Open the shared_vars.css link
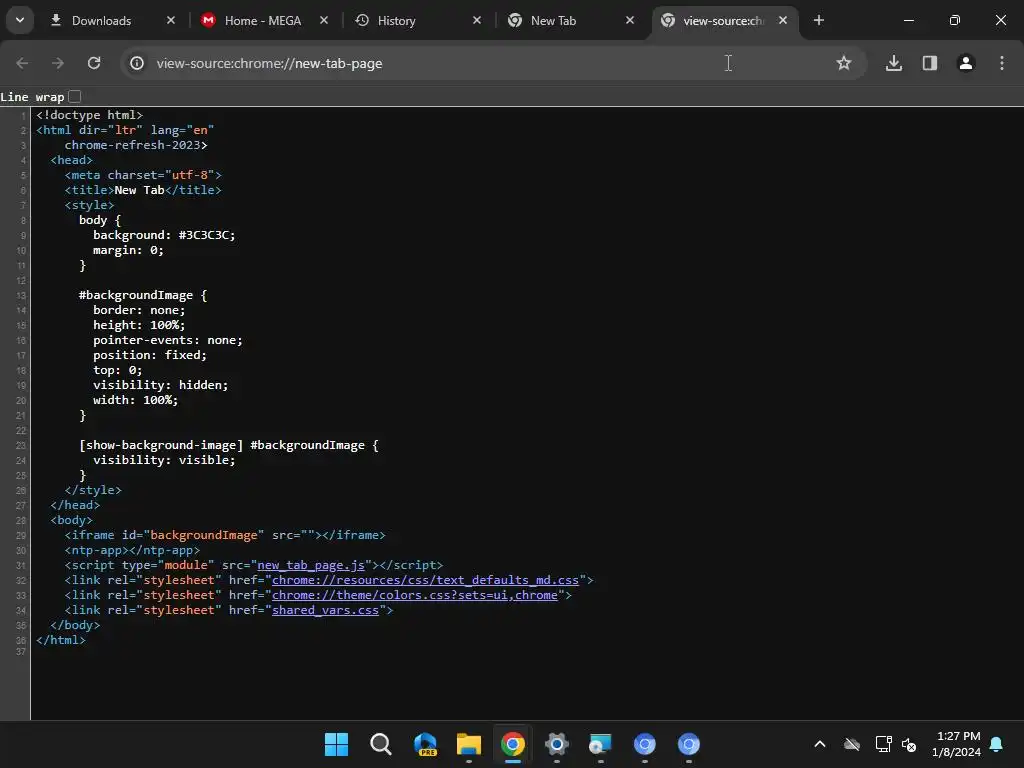 [x=325, y=611]
